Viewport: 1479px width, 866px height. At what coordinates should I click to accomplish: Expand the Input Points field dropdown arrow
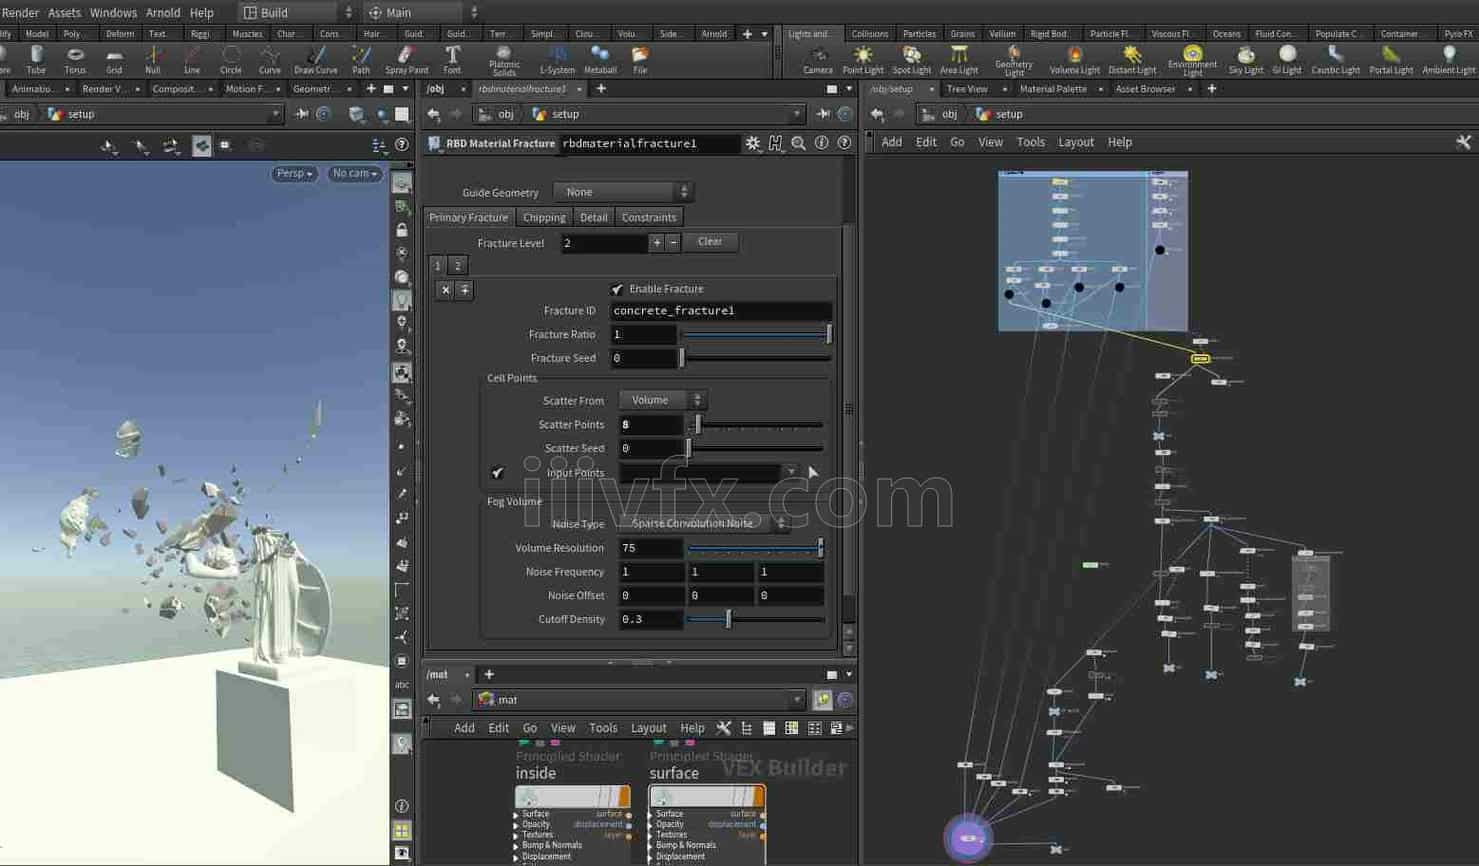tap(791, 472)
